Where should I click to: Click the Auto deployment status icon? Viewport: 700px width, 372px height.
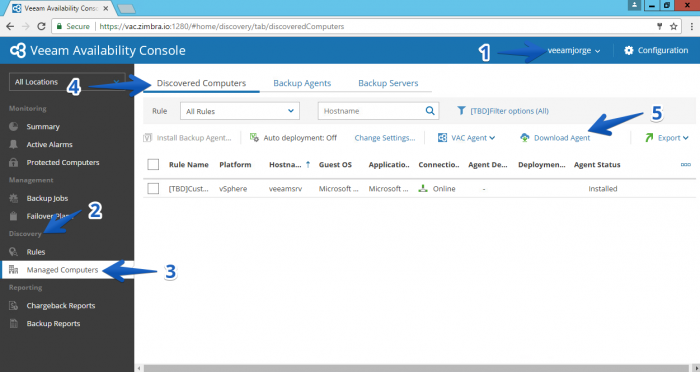(254, 138)
